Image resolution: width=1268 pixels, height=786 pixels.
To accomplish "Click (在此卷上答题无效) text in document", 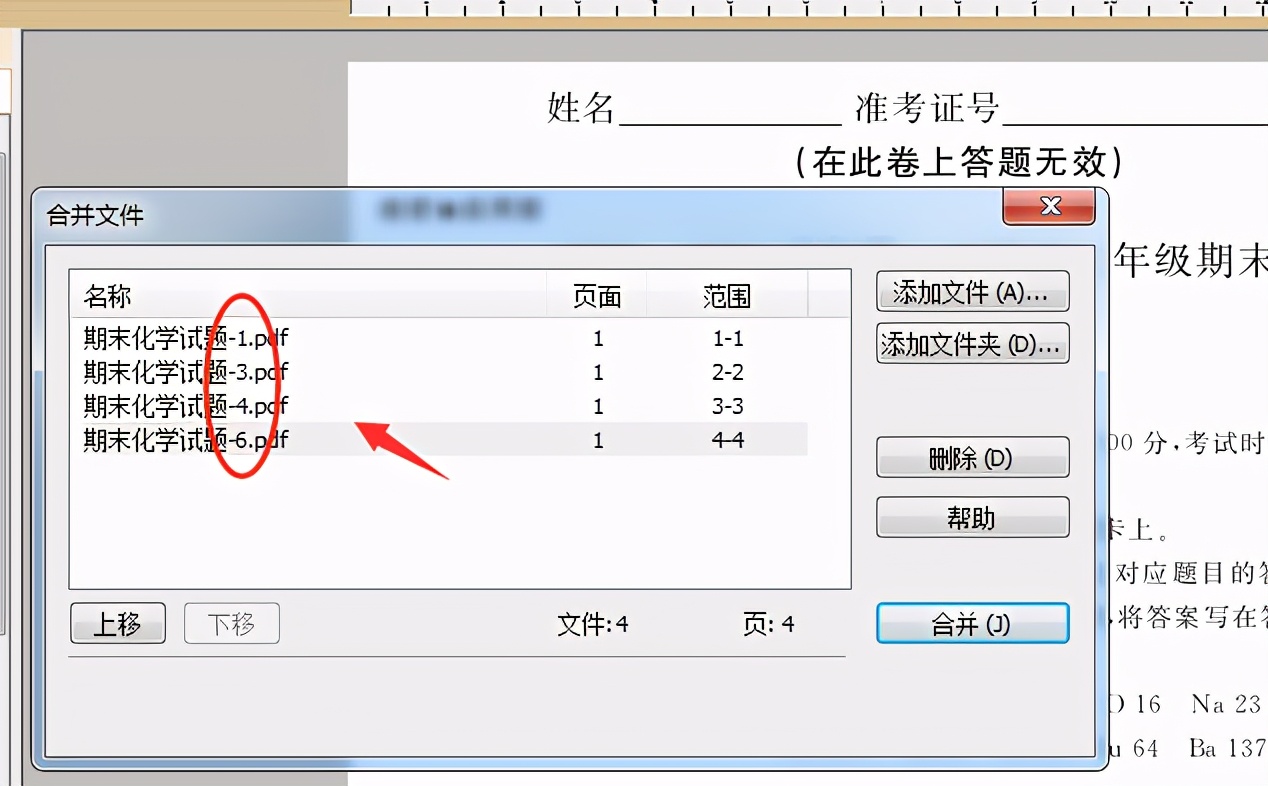I will point(959,161).
